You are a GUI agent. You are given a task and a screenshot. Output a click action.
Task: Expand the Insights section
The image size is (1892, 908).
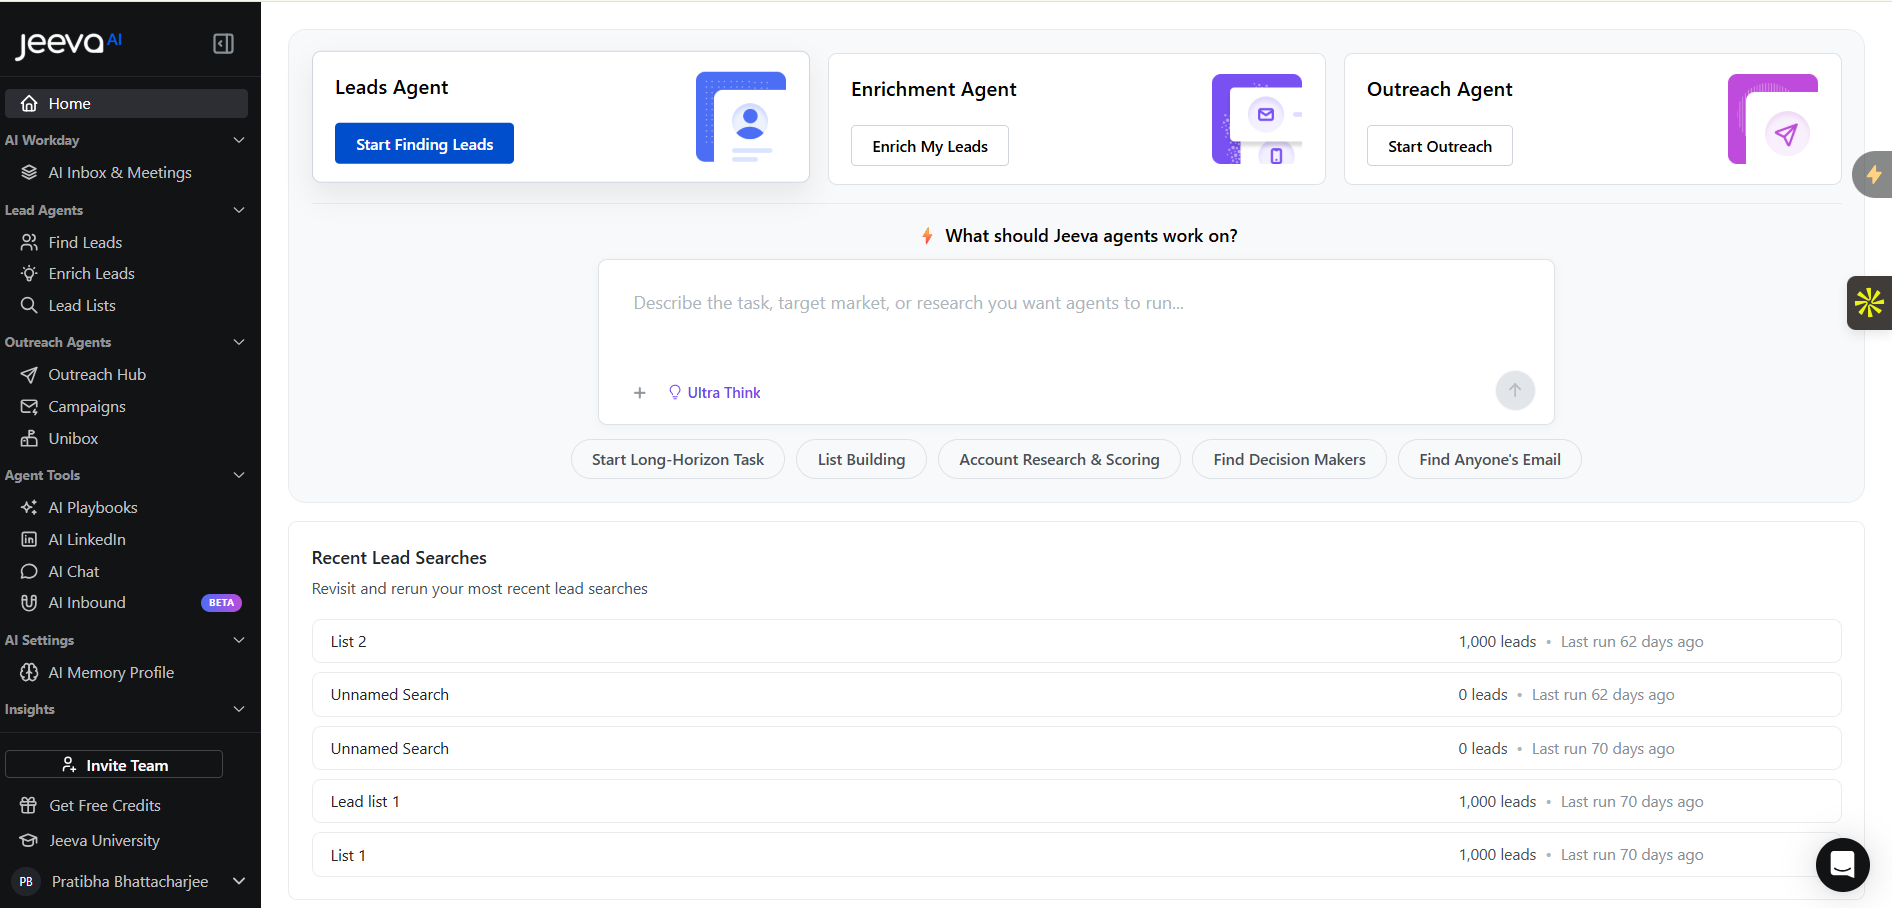click(x=239, y=709)
